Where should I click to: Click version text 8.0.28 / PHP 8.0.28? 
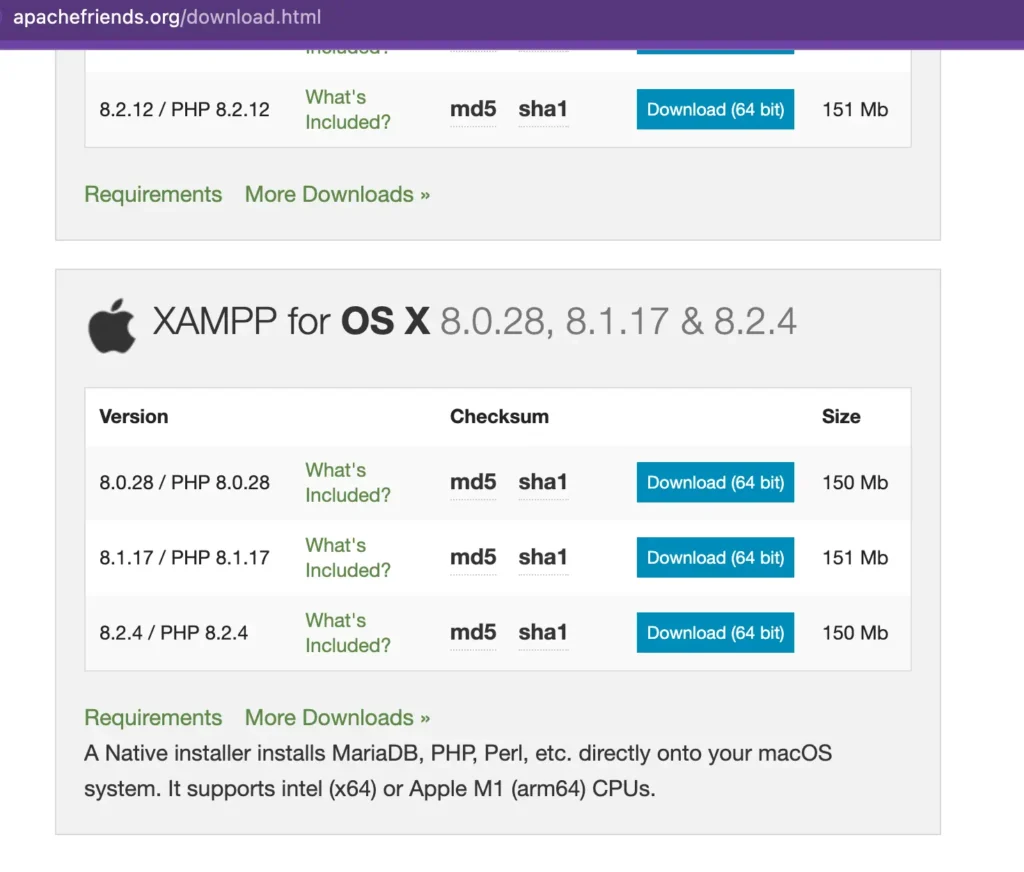(184, 483)
